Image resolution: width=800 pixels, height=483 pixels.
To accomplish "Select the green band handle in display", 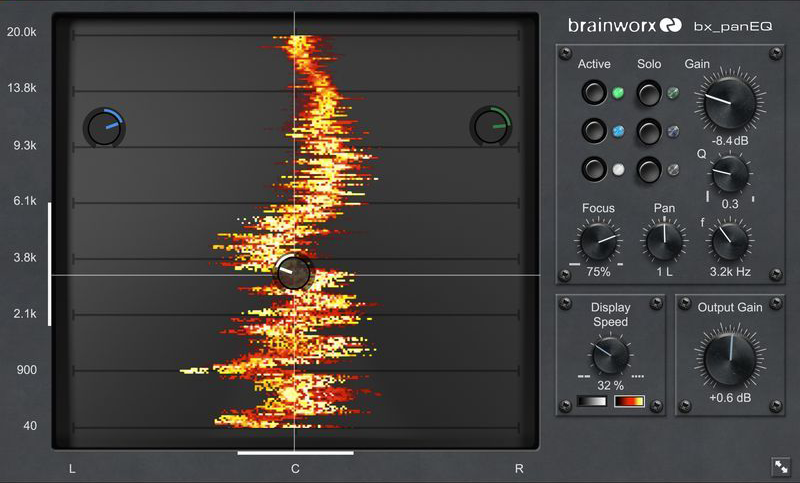I will (x=490, y=126).
